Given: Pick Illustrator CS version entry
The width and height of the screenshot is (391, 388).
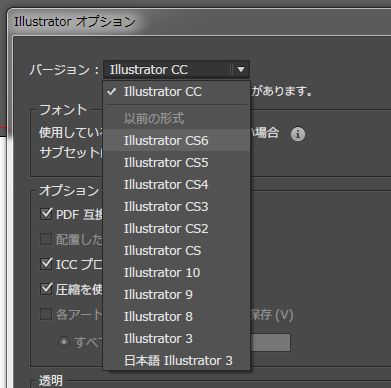Looking at the screenshot, I should pyautogui.click(x=177, y=250).
